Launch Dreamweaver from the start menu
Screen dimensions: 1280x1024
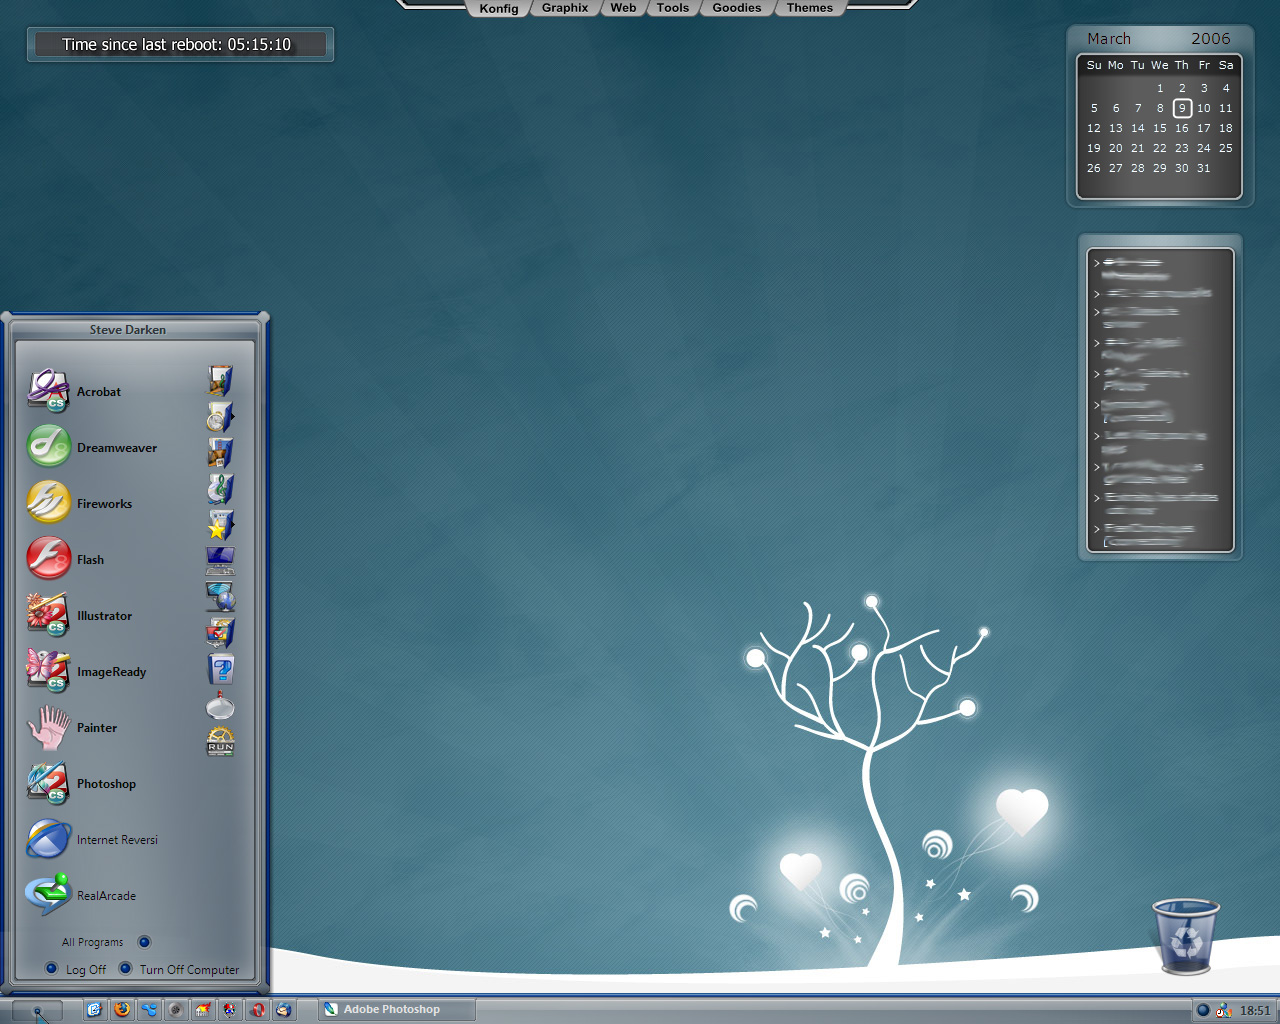(x=92, y=447)
